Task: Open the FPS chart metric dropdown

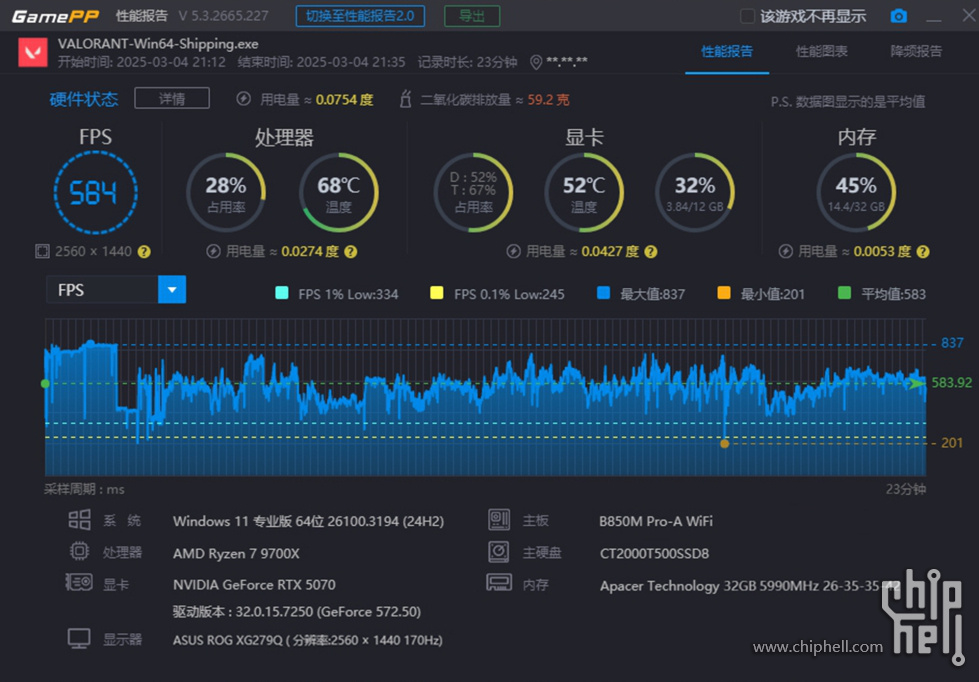Action: click(116, 290)
